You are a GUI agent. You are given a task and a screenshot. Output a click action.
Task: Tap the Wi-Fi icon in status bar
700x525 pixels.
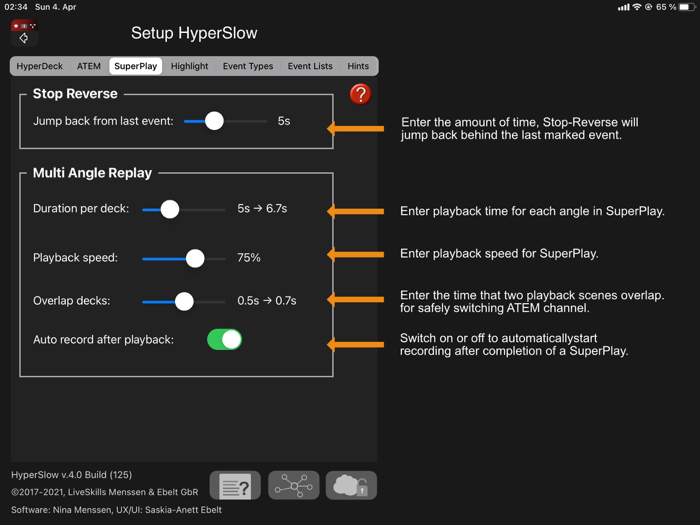click(637, 7)
